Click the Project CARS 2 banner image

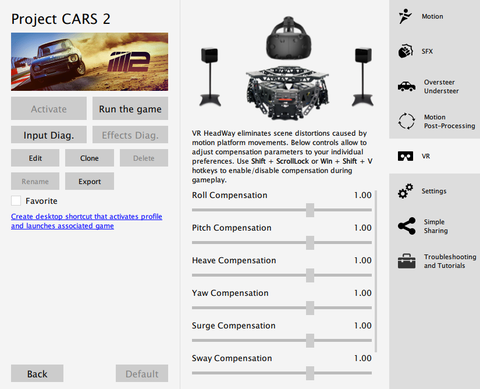click(x=89, y=62)
